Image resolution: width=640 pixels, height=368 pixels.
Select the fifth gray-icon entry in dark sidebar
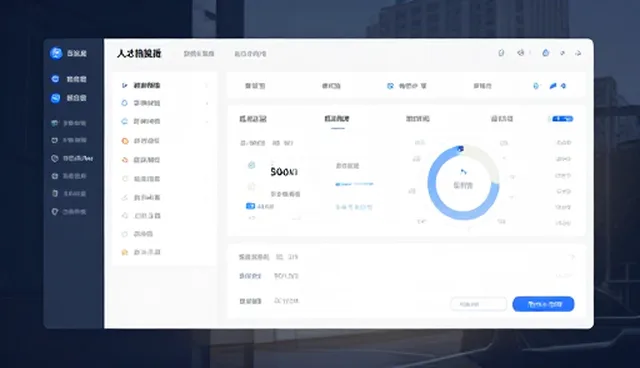click(69, 193)
